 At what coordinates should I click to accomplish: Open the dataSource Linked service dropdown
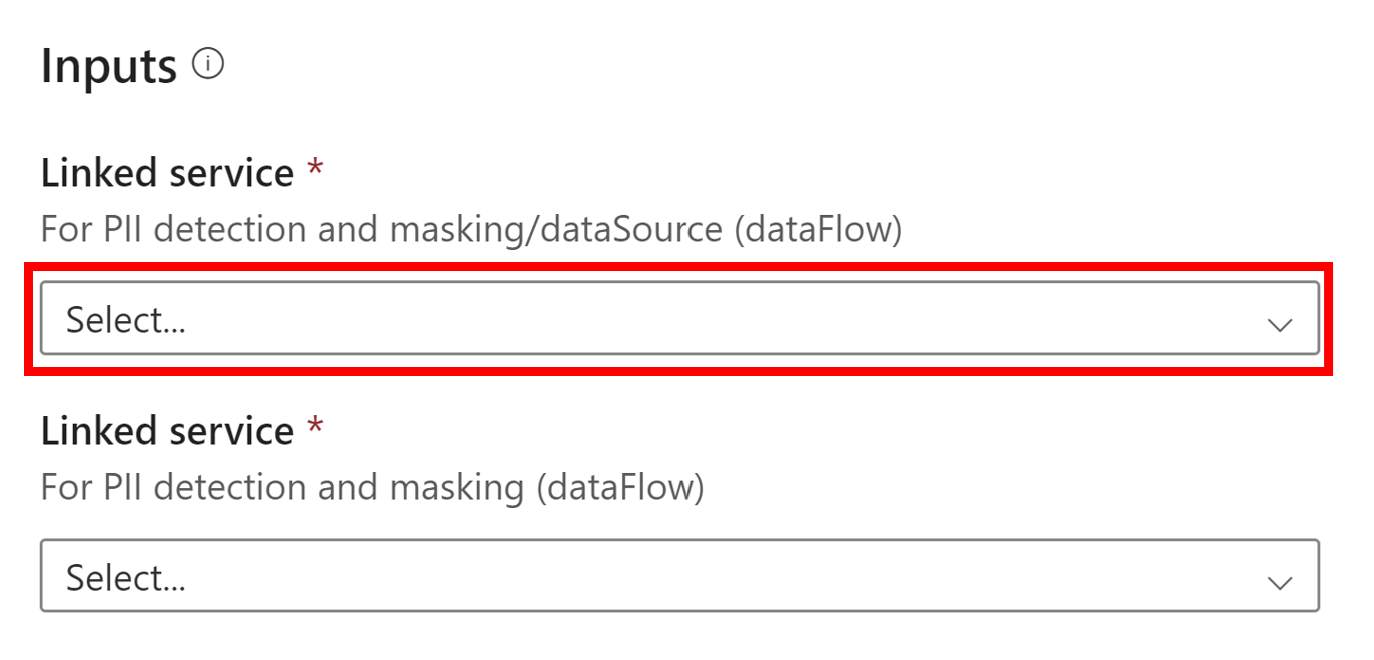[x=679, y=319]
